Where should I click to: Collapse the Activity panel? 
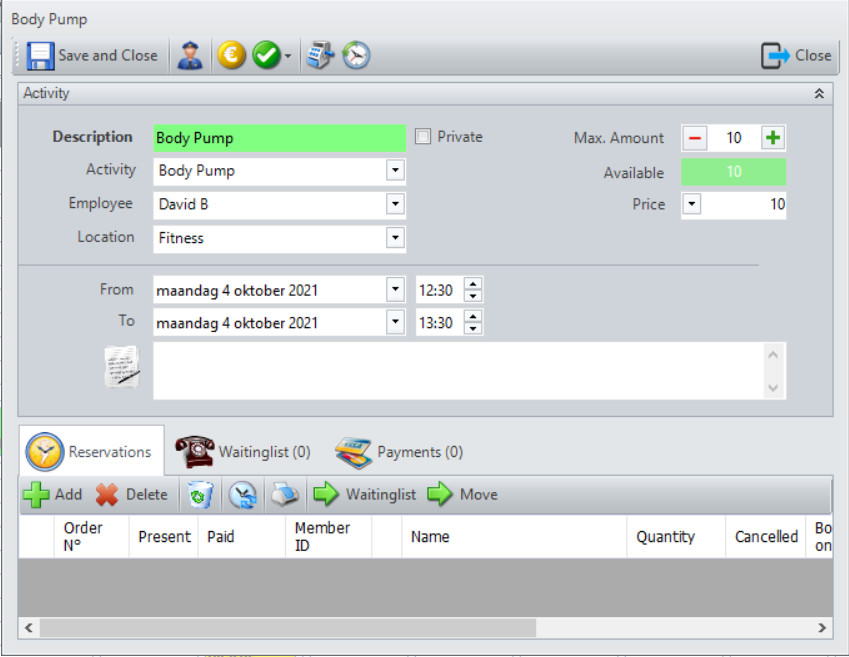tap(819, 93)
